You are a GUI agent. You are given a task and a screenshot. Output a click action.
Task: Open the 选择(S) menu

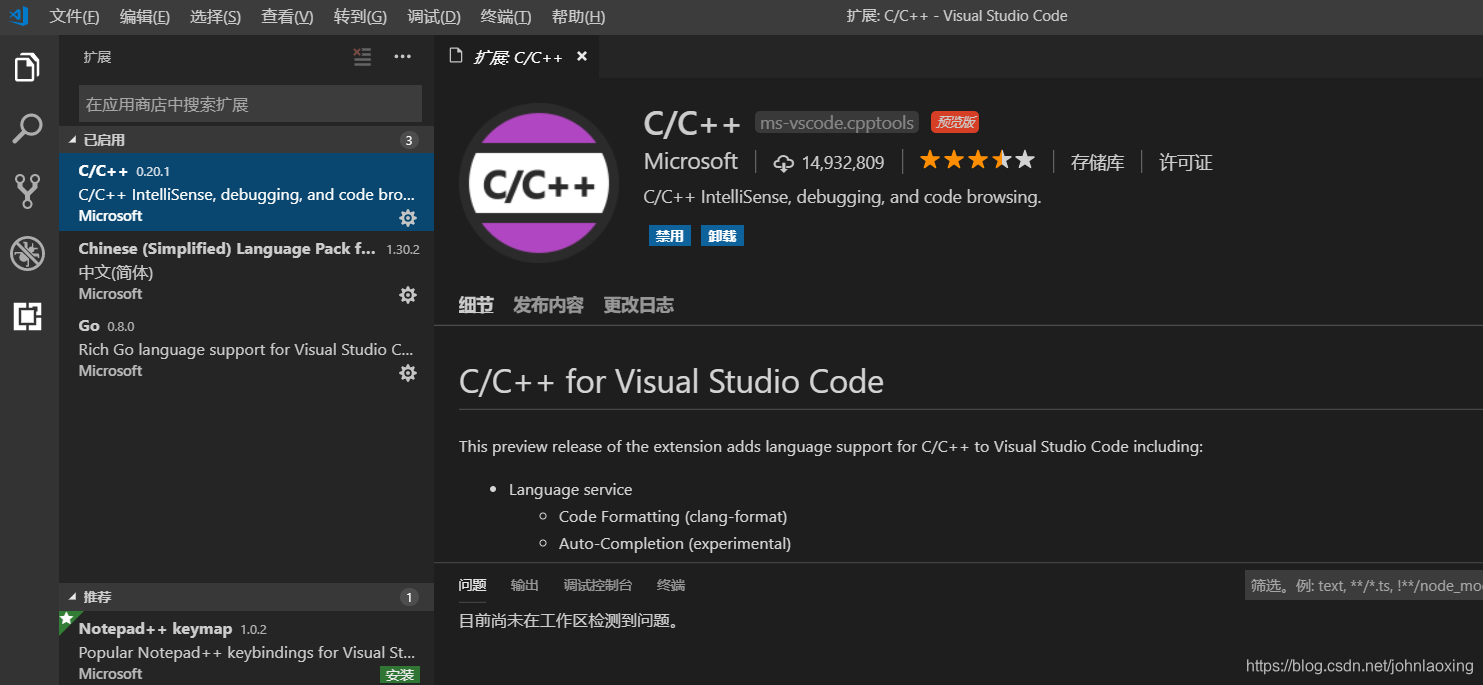tap(215, 17)
